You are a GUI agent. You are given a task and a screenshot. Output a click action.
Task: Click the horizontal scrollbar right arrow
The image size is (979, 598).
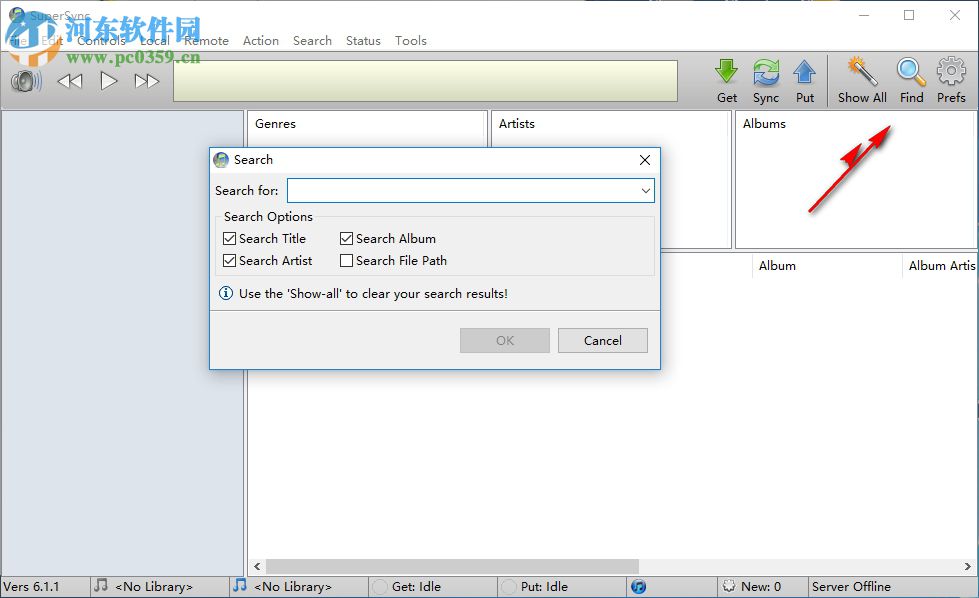pyautogui.click(x=967, y=566)
